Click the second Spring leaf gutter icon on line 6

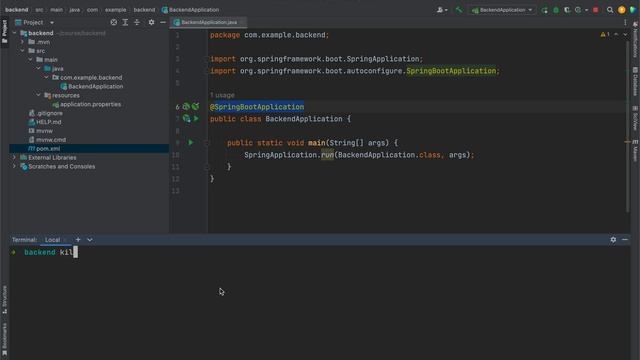coord(196,107)
